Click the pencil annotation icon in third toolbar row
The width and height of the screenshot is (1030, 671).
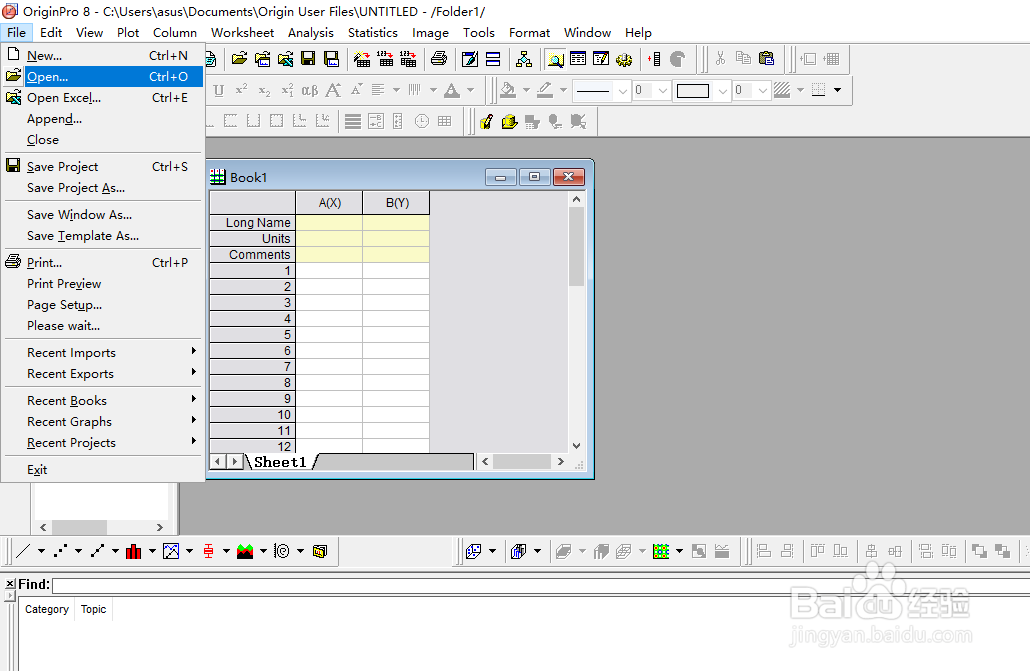[486, 122]
